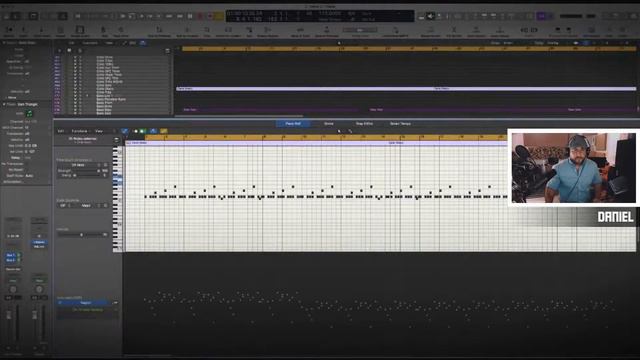Adjust the Swing slider in Time Quantize
This screenshot has width=640, height=360.
[87, 175]
